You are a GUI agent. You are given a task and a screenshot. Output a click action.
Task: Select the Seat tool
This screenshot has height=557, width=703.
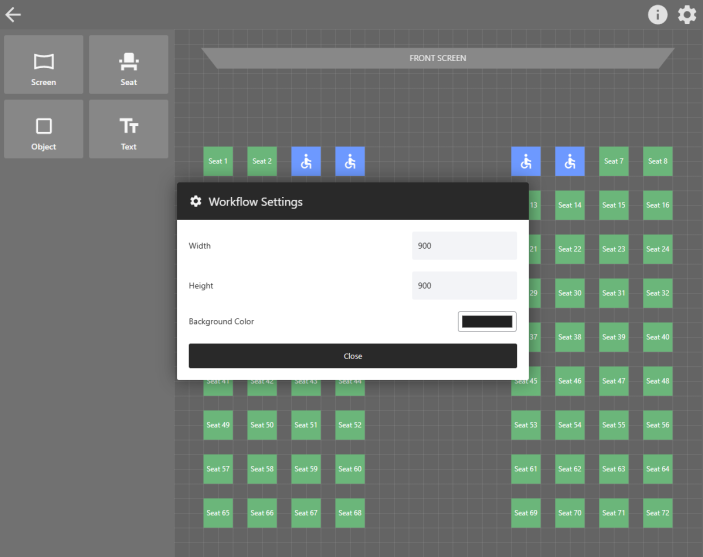pyautogui.click(x=129, y=65)
